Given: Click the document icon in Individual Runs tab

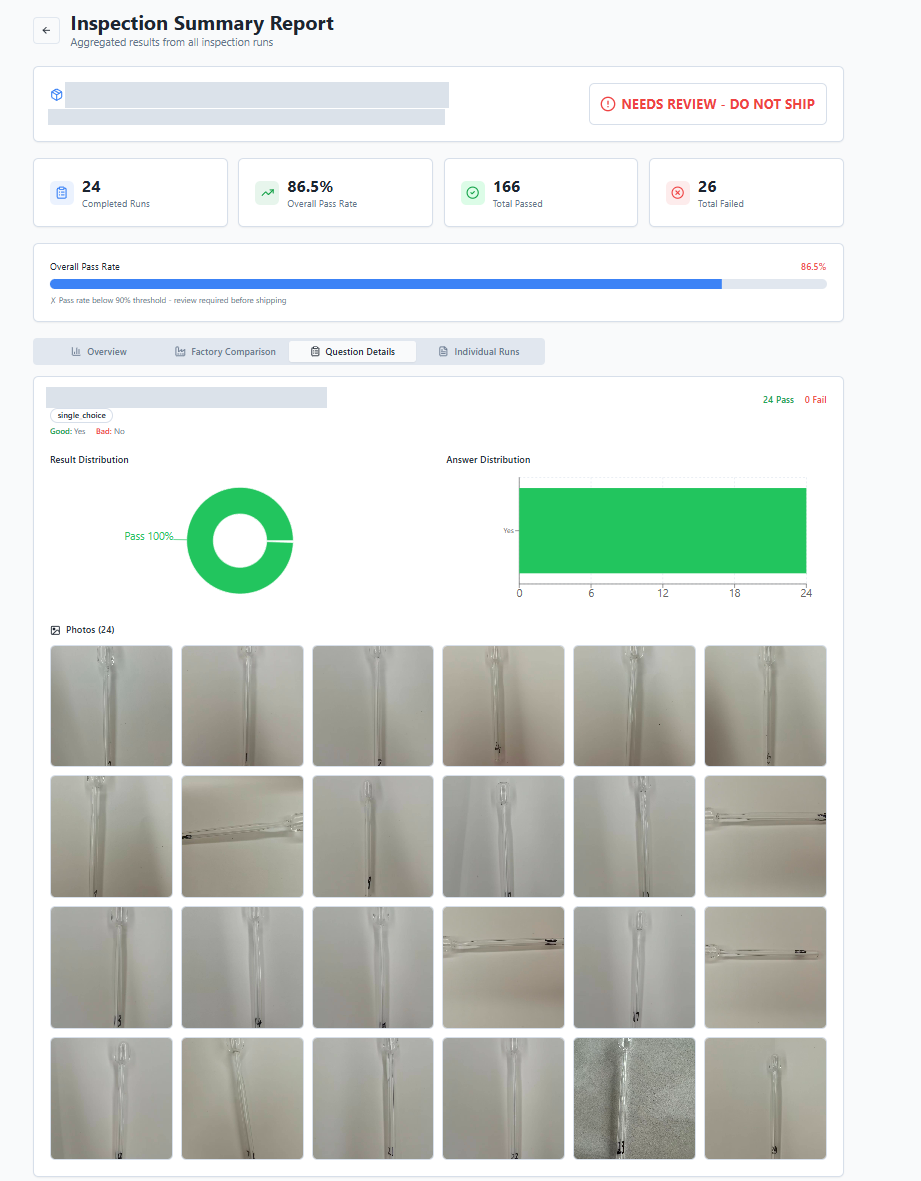Looking at the screenshot, I should pyautogui.click(x=444, y=352).
